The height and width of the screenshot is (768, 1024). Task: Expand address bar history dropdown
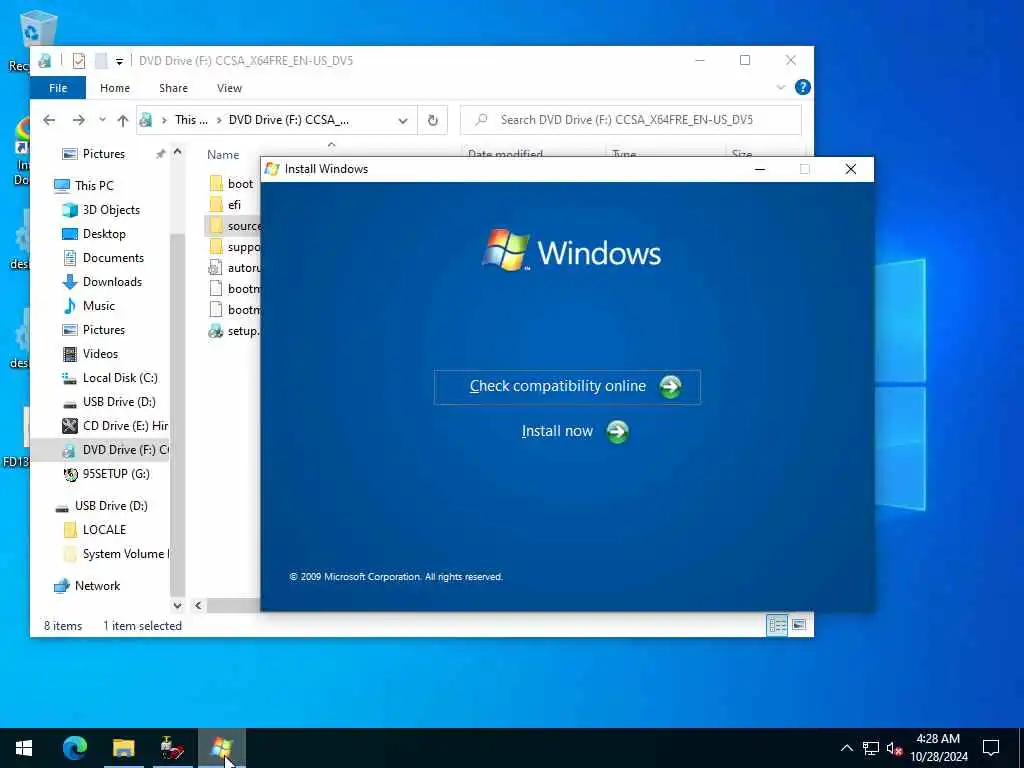click(403, 120)
